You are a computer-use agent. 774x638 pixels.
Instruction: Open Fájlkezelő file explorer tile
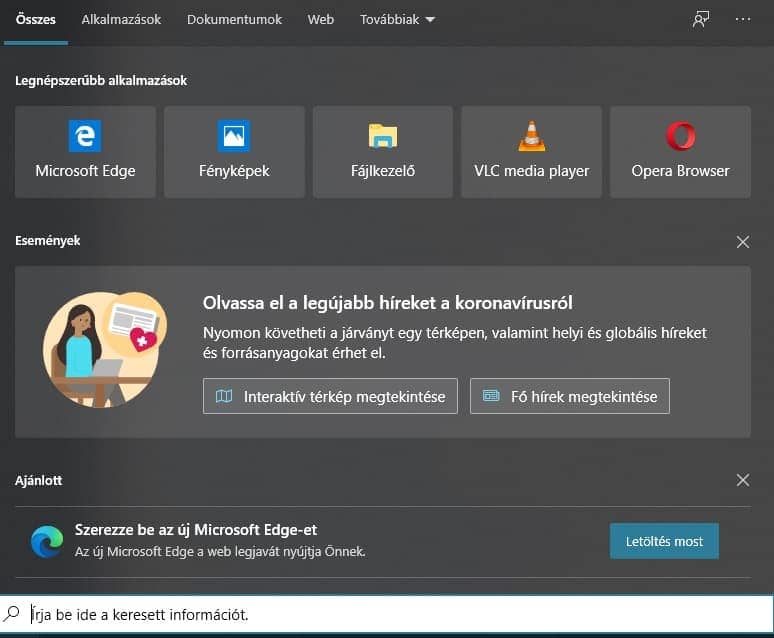382,152
